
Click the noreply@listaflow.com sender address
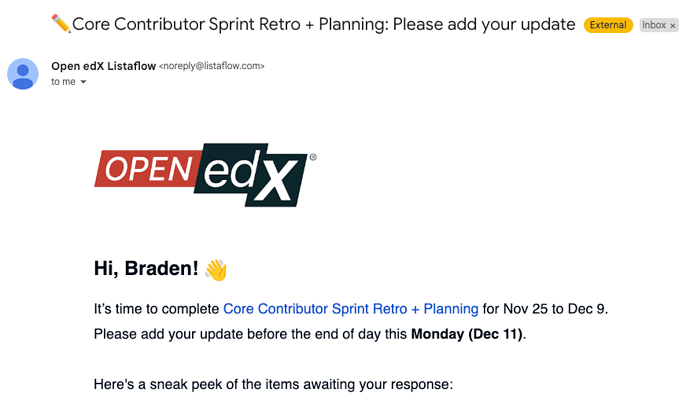[x=212, y=66]
